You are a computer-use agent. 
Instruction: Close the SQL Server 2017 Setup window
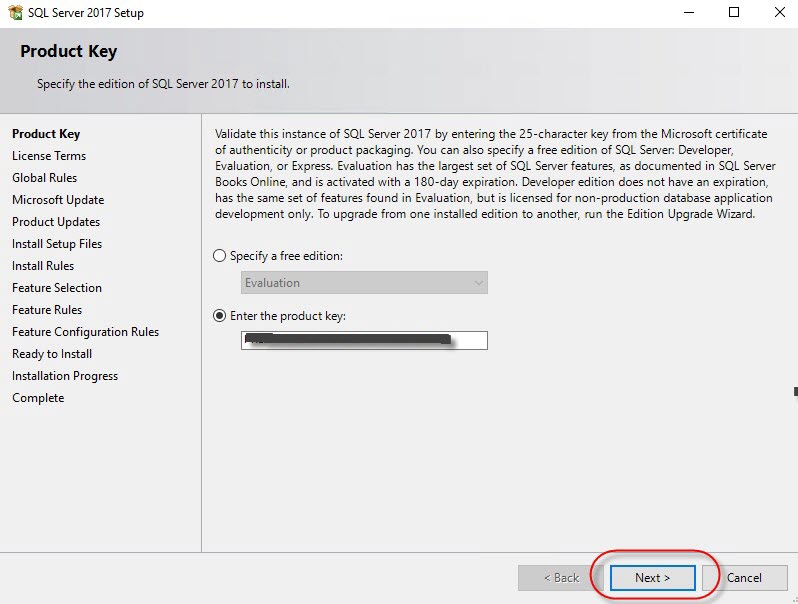tap(780, 12)
